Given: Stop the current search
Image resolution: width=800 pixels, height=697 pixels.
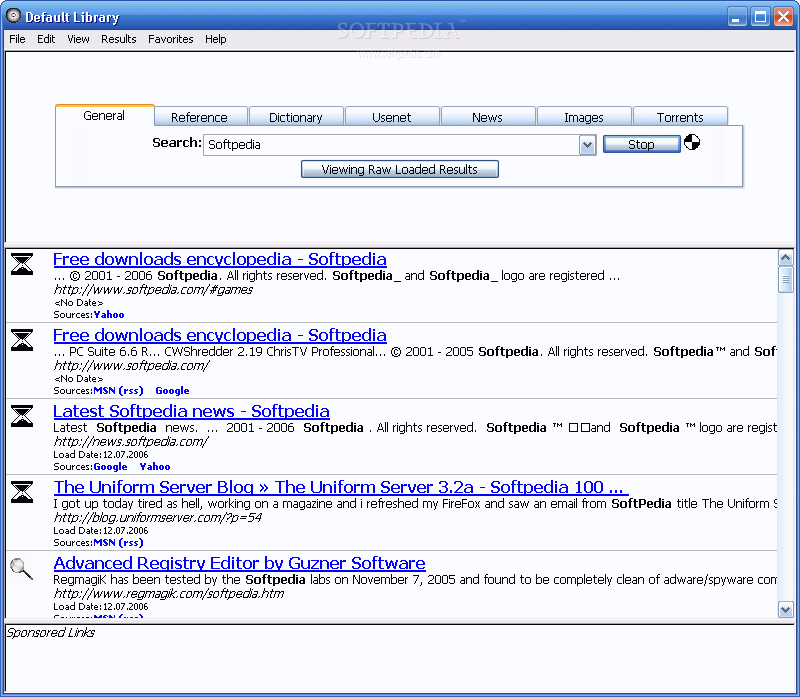Looking at the screenshot, I should tap(641, 144).
